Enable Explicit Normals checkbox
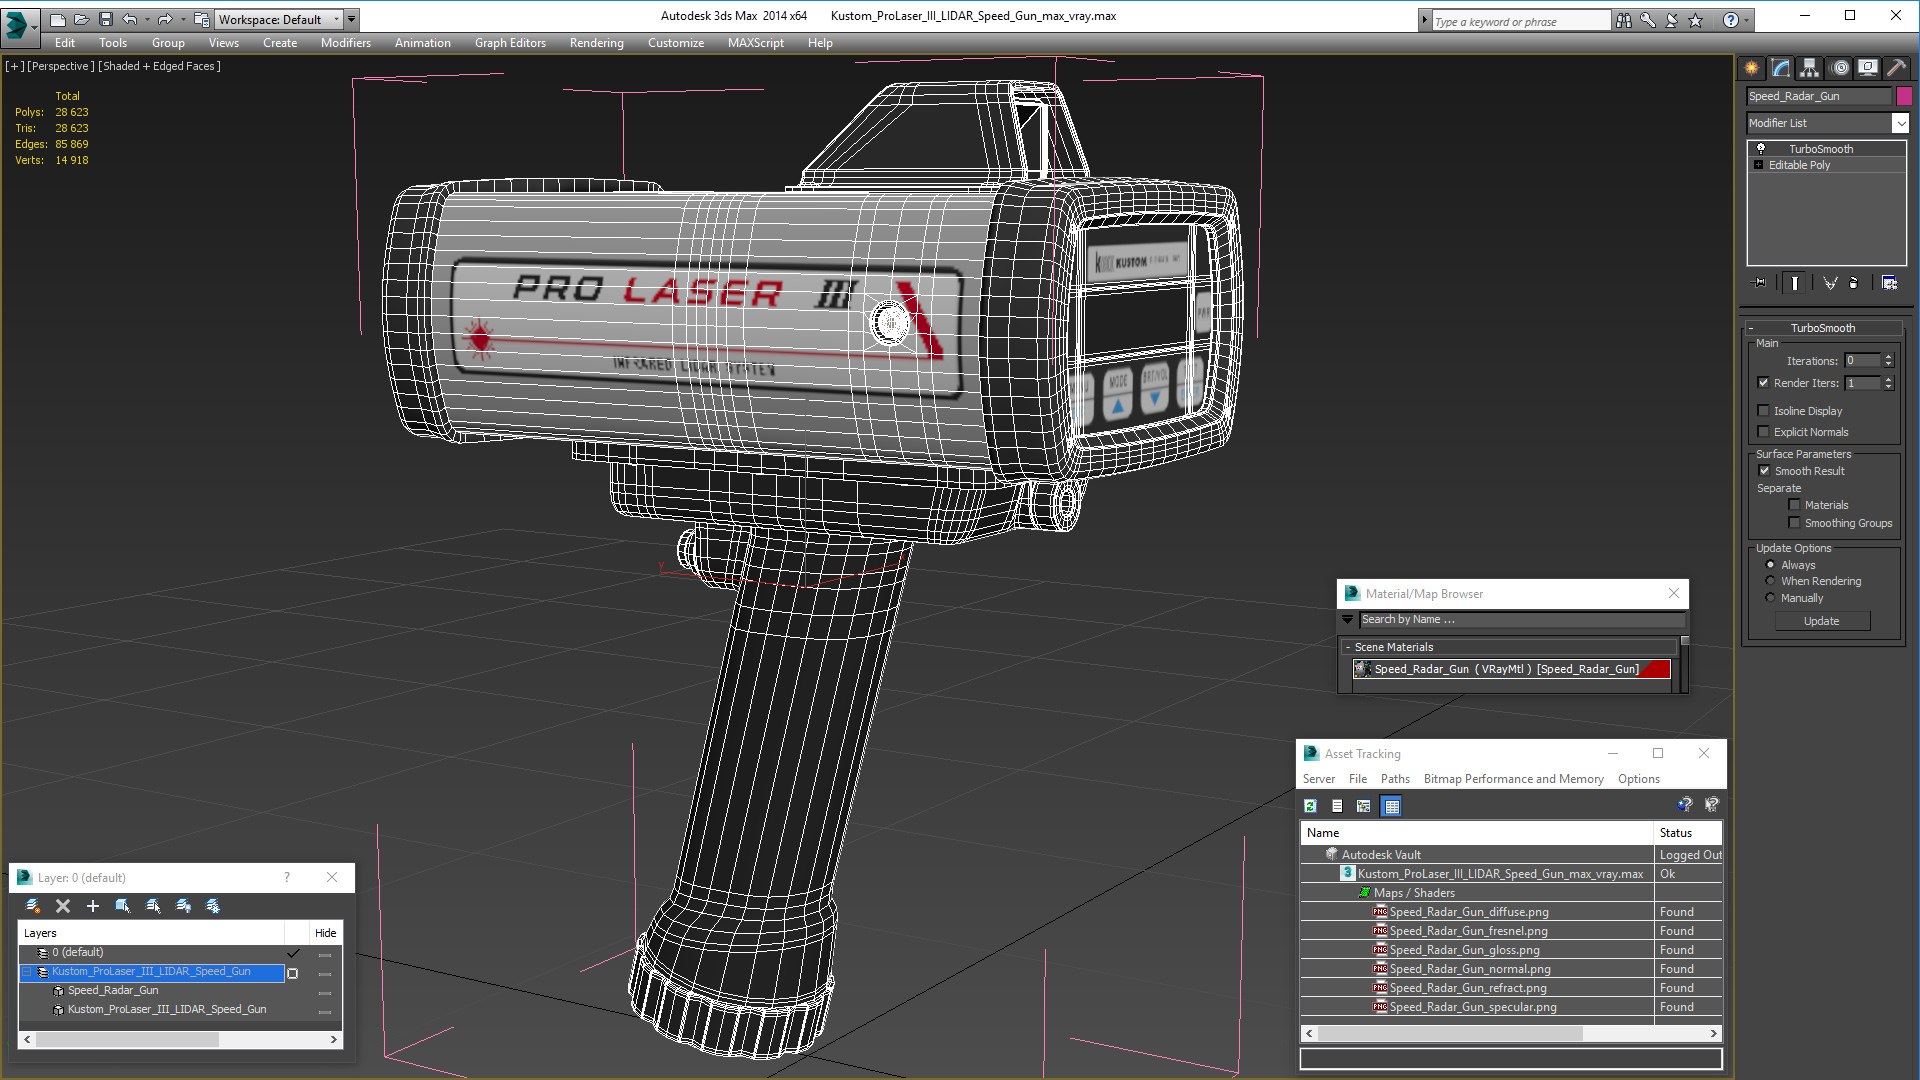Viewport: 1920px width, 1080px height. [1764, 431]
